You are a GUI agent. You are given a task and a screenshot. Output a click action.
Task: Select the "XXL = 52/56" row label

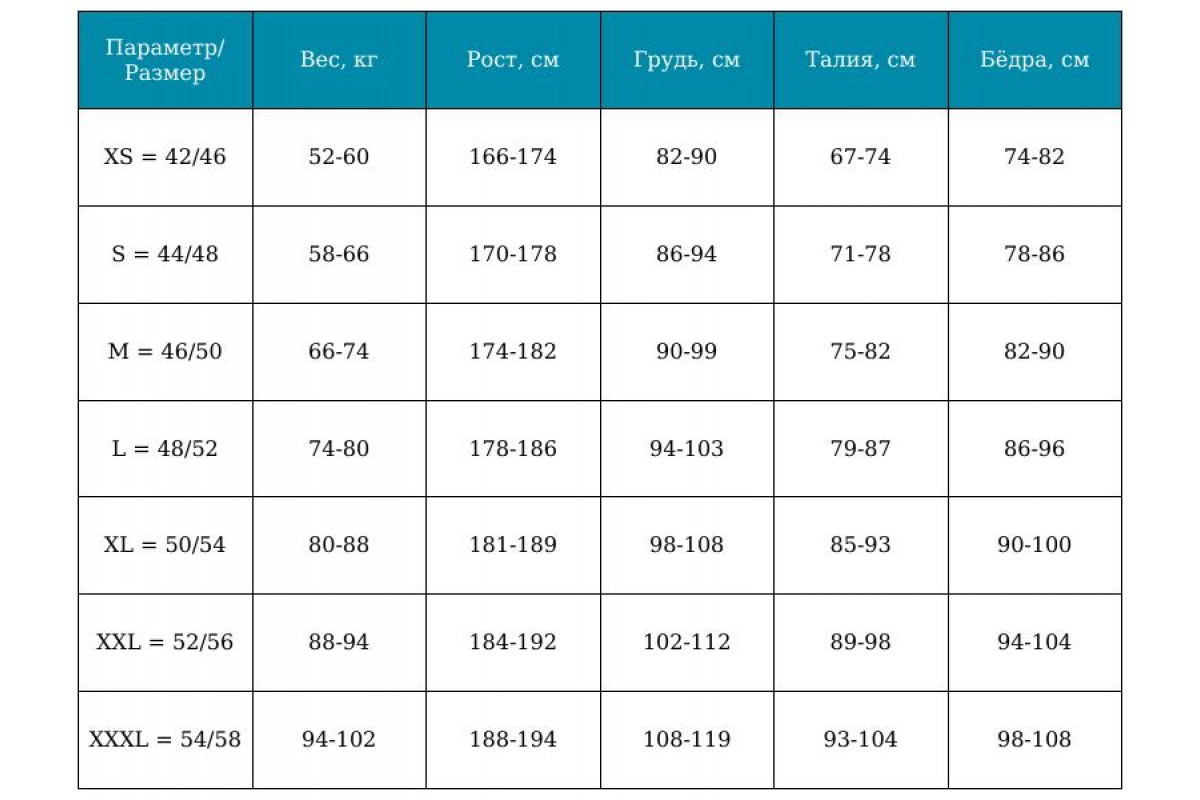tap(165, 642)
